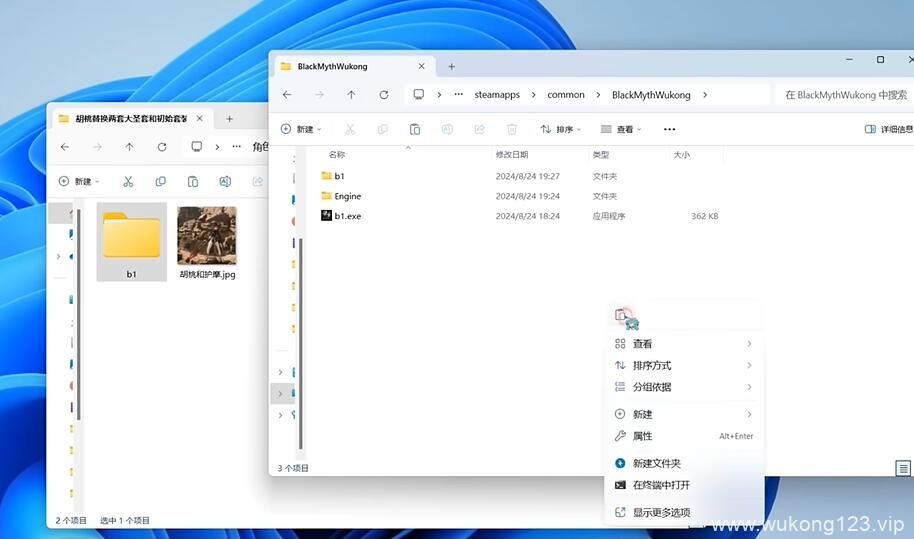
Task: Select large b1 folder in 胡桃 window
Action: [132, 242]
